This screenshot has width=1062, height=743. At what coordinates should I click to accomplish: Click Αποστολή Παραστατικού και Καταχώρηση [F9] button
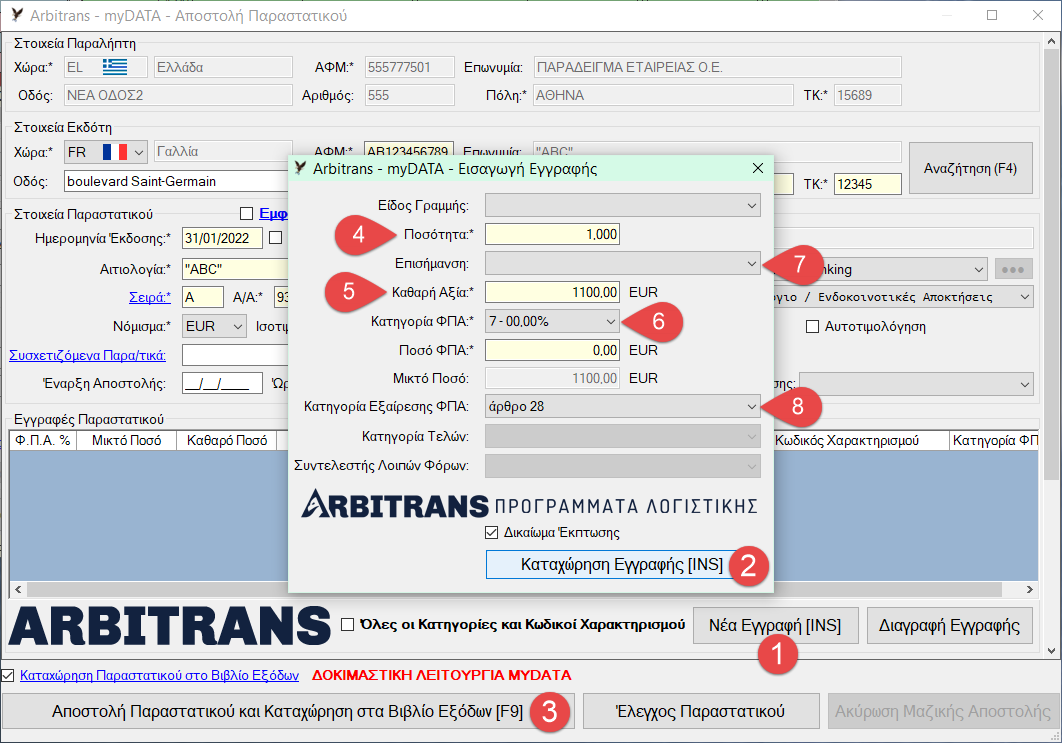288,711
